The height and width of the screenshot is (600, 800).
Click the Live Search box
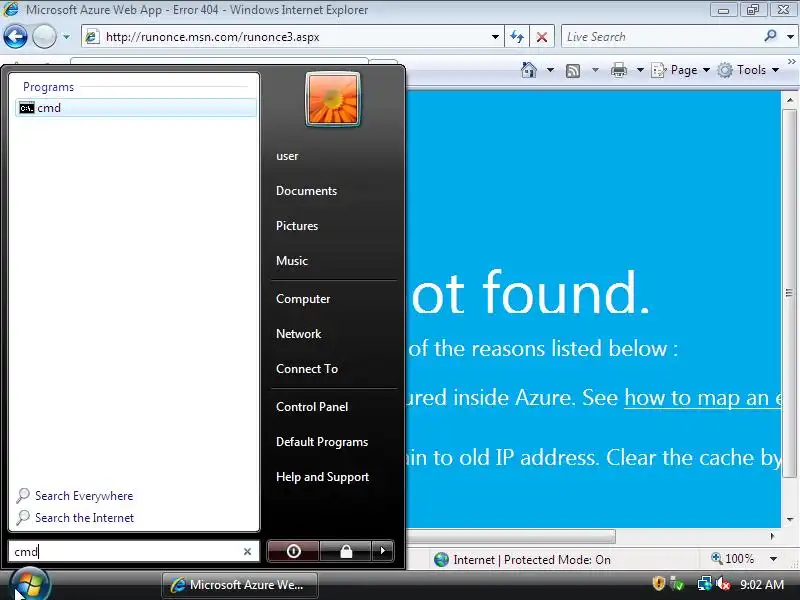tap(661, 37)
